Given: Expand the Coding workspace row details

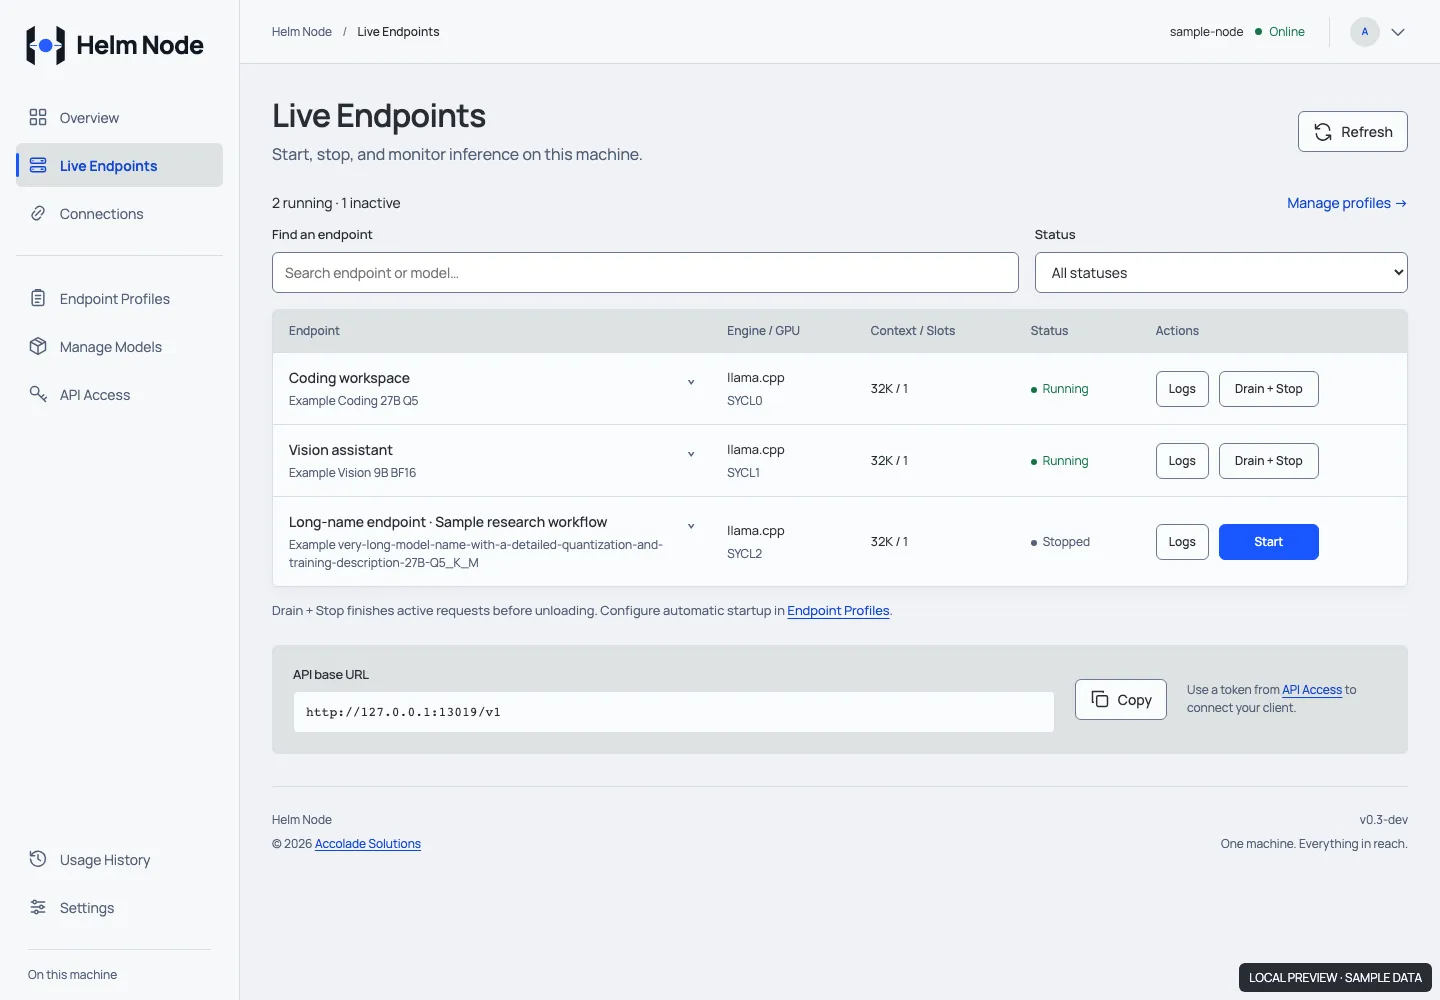Looking at the screenshot, I should [691, 382].
